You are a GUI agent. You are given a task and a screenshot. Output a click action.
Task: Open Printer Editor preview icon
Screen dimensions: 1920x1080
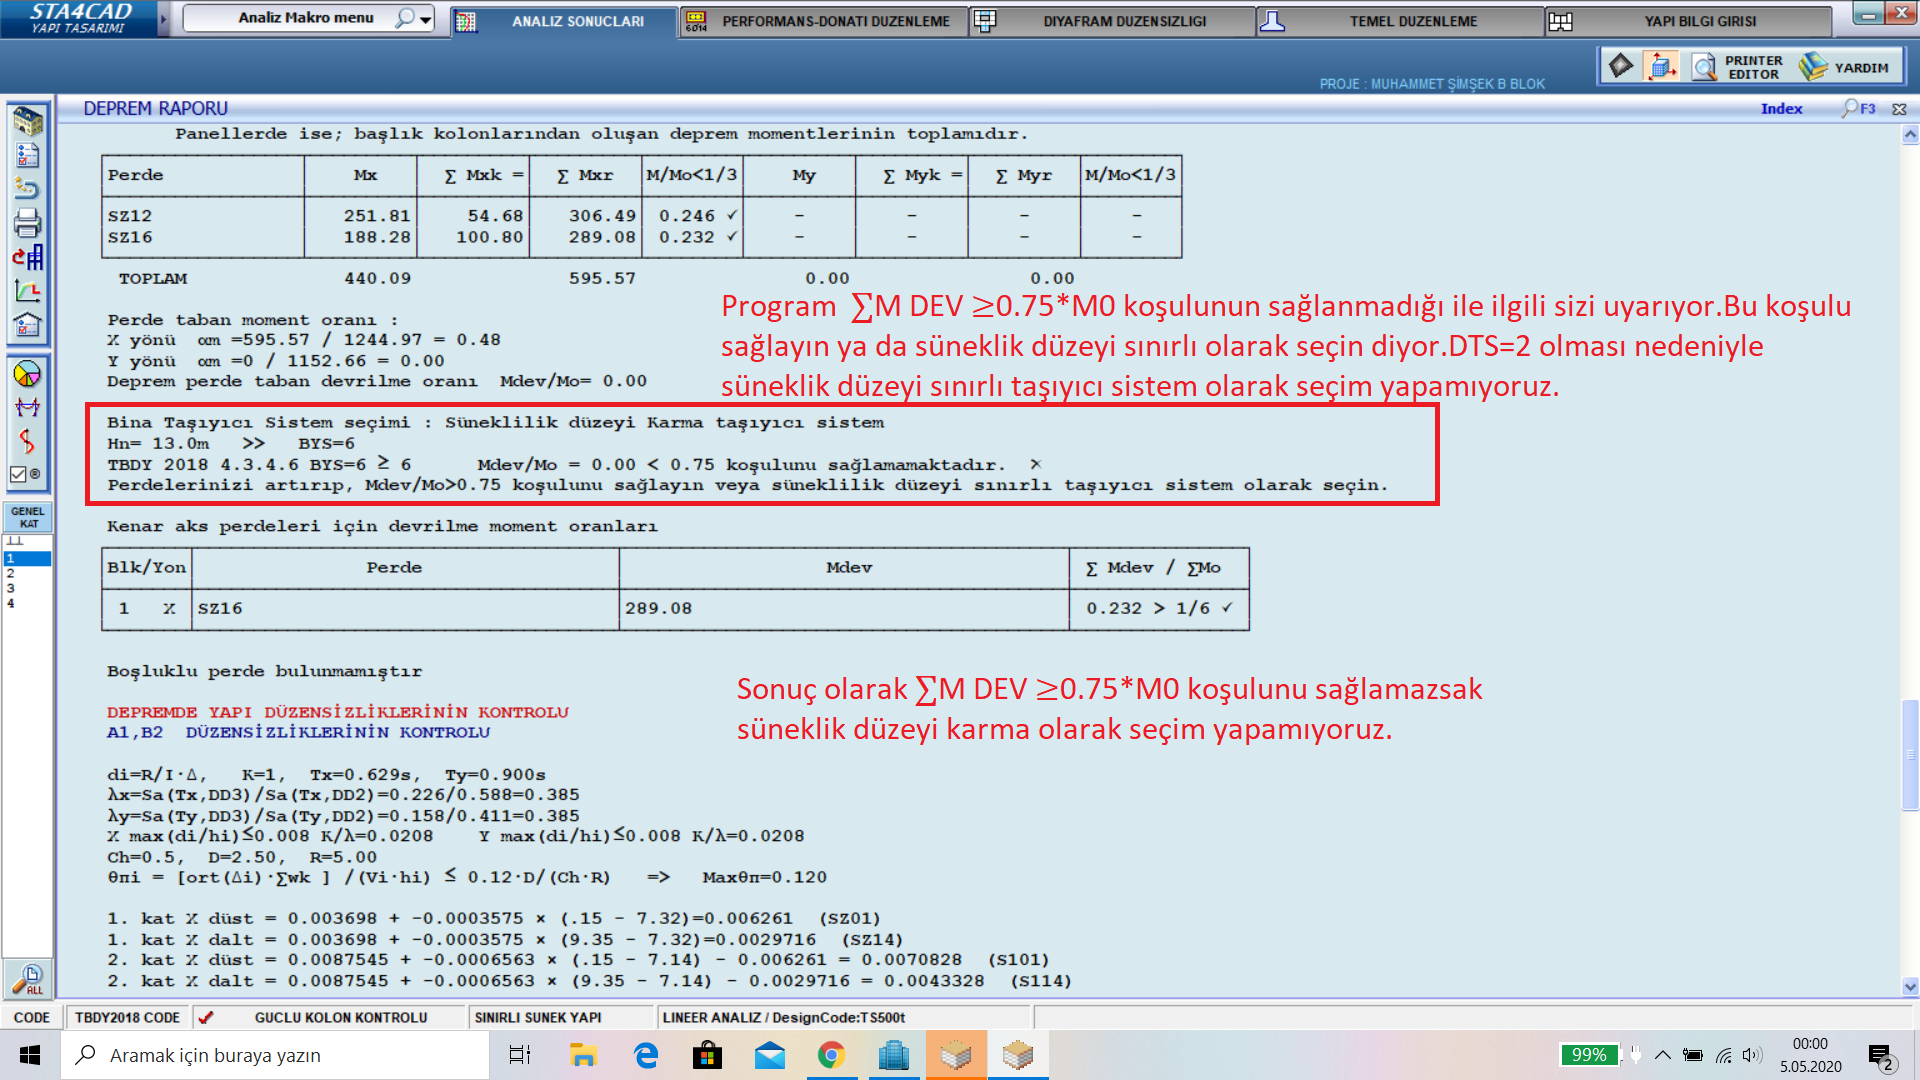[x=1704, y=67]
